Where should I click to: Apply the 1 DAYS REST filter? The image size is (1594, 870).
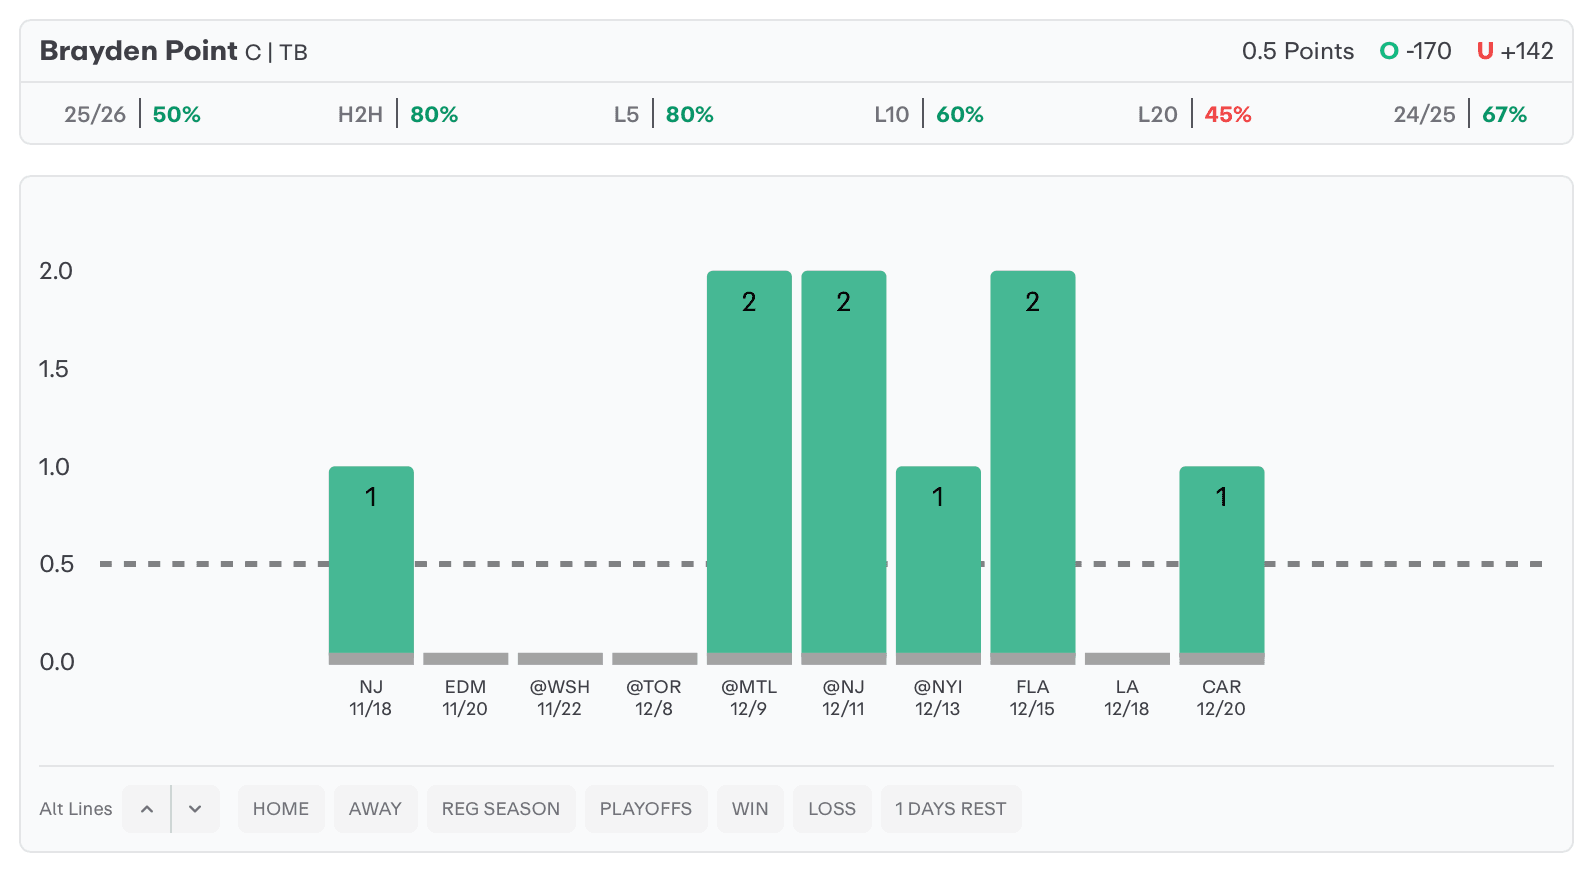(x=951, y=809)
